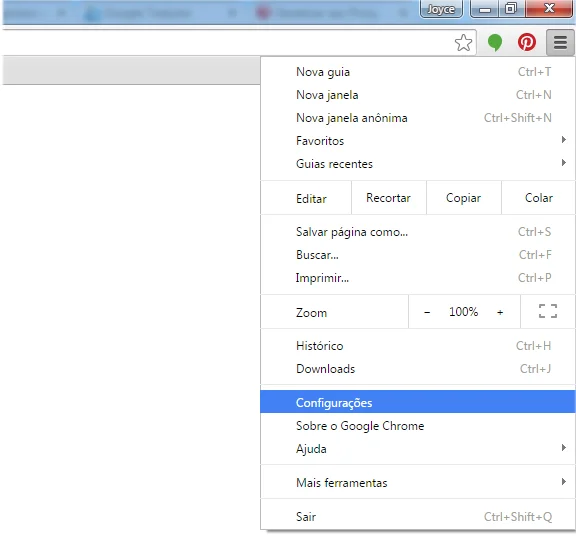Decrease zoom with the minus button
The height and width of the screenshot is (540, 576).
[x=427, y=312]
